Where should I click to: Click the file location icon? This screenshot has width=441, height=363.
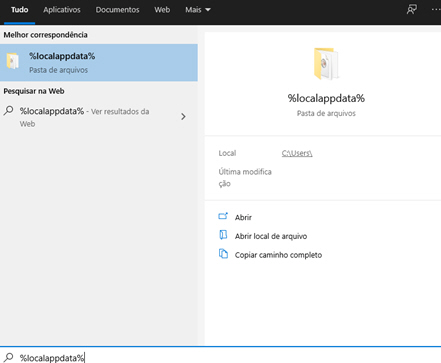(223, 235)
